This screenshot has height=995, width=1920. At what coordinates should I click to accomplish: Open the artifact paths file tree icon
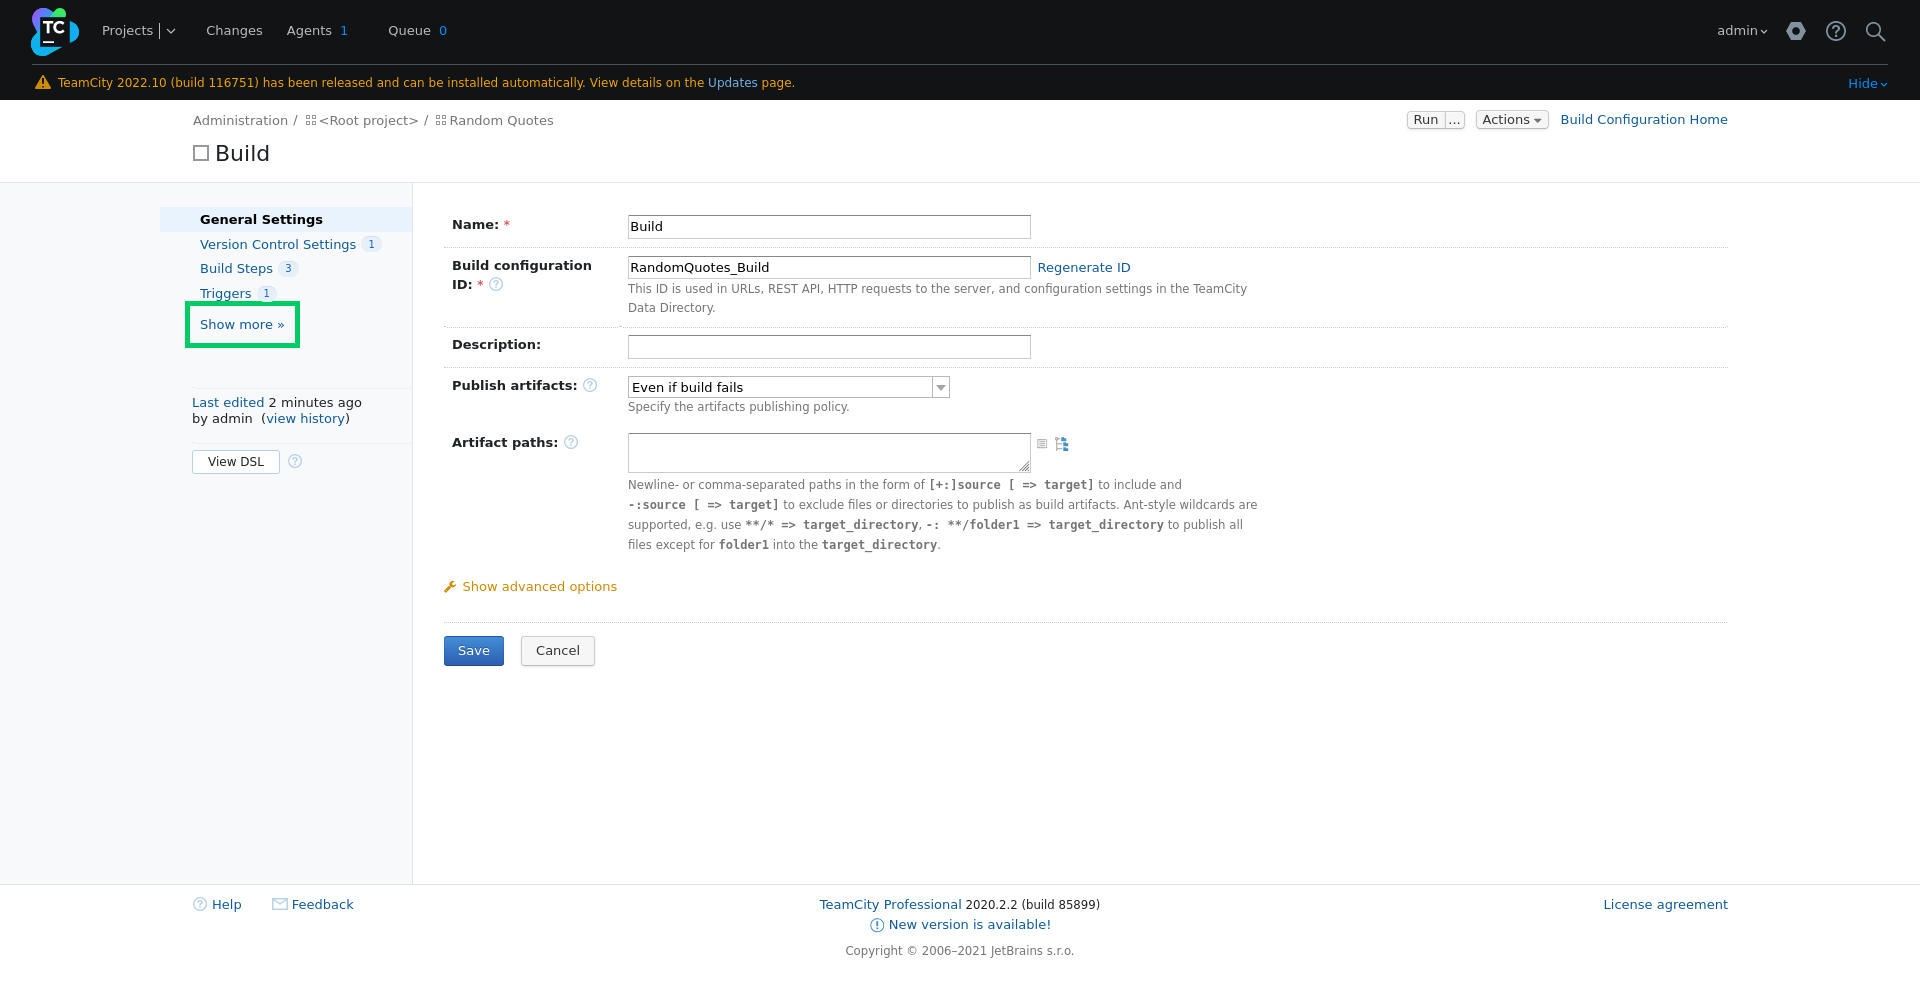[x=1062, y=444]
